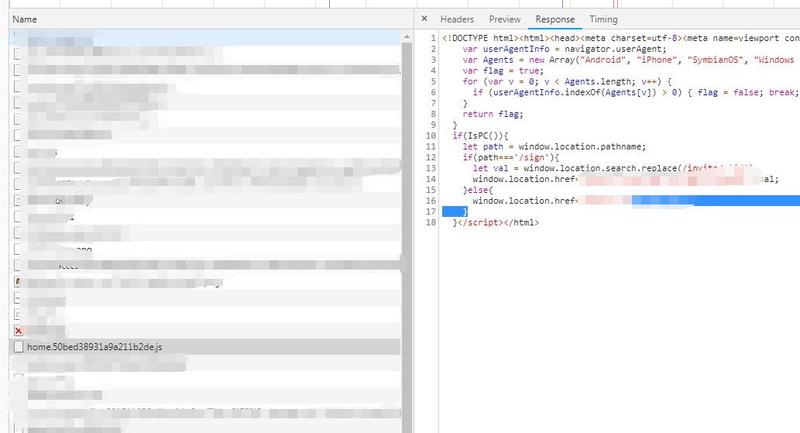The width and height of the screenshot is (800, 433).
Task: Click the 'if(IsPC()){' code line
Action: click(480, 136)
